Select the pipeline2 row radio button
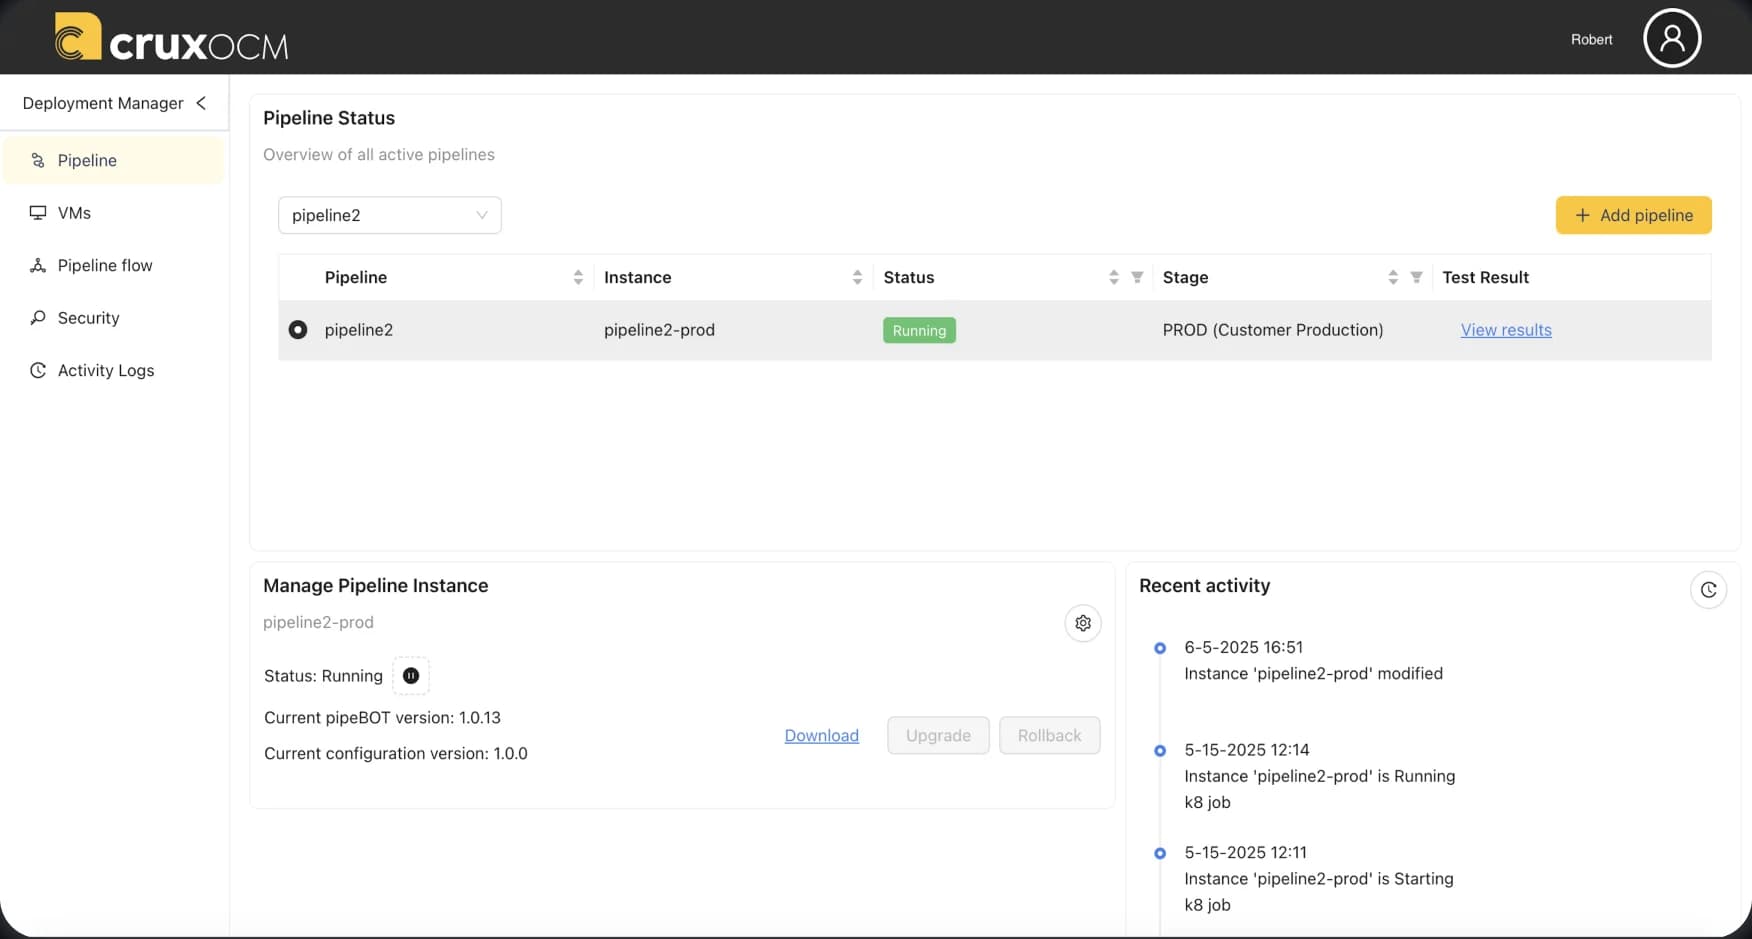This screenshot has width=1752, height=939. (298, 330)
